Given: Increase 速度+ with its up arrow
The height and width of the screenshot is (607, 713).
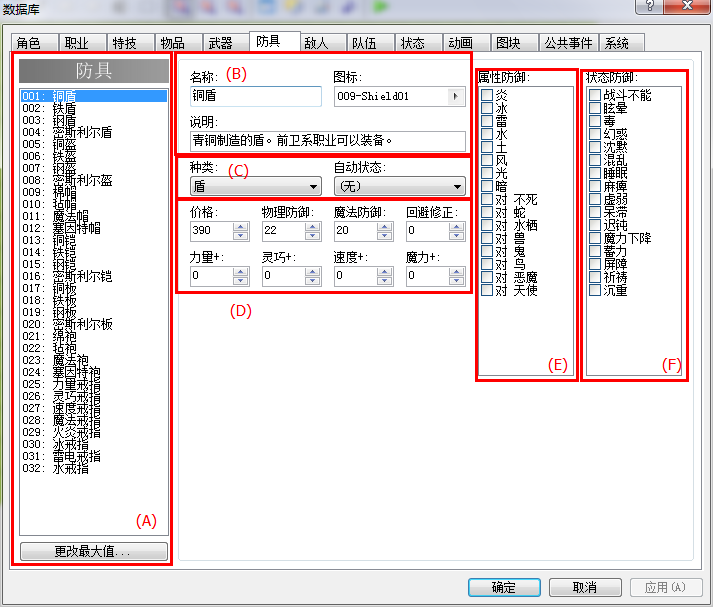Looking at the screenshot, I should 384,271.
